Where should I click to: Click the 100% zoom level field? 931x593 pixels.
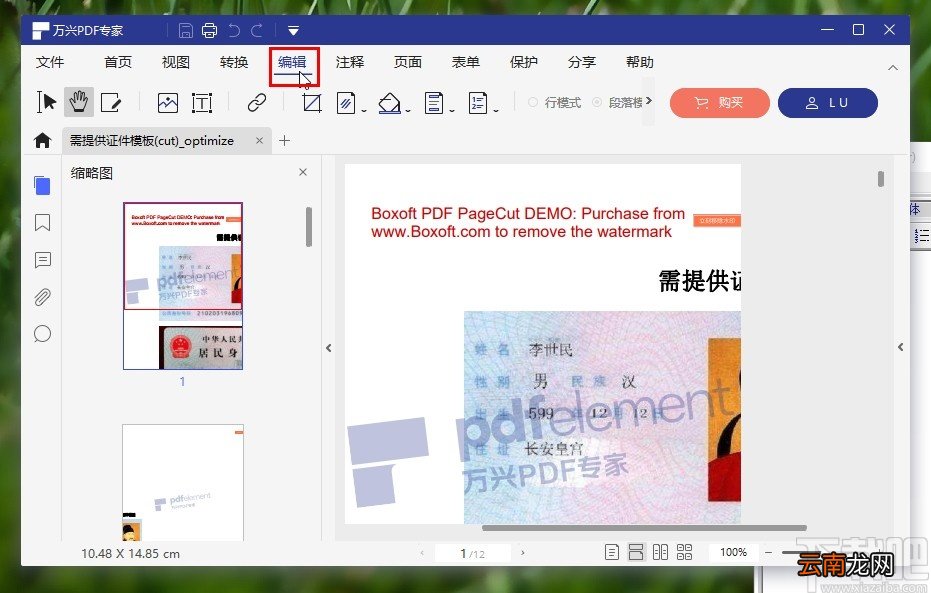pyautogui.click(x=733, y=553)
